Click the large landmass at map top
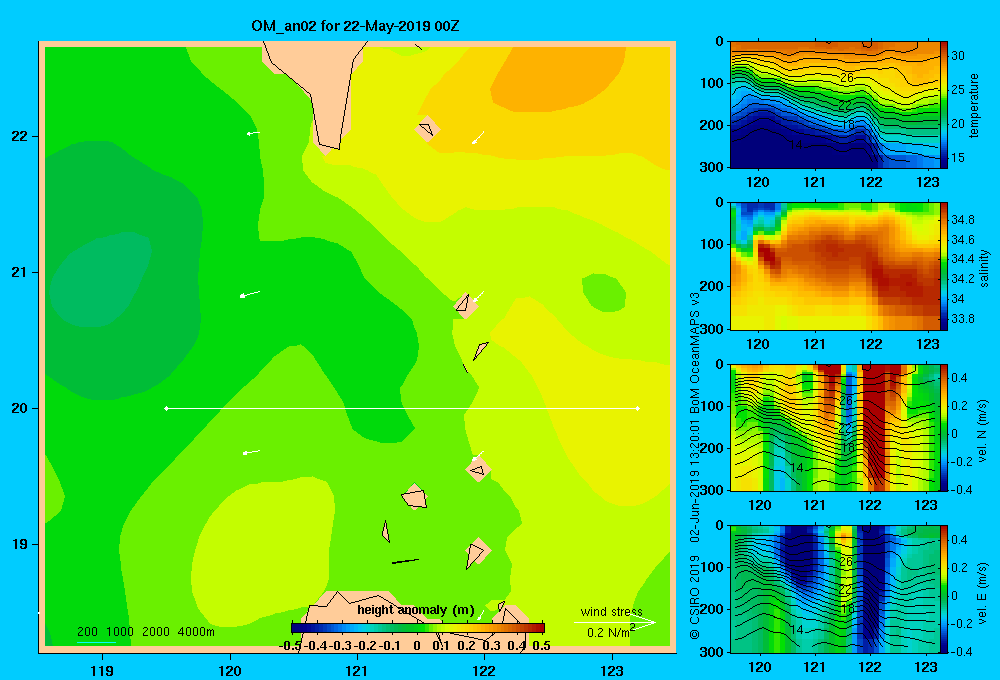This screenshot has height=680, width=1000. [314, 96]
